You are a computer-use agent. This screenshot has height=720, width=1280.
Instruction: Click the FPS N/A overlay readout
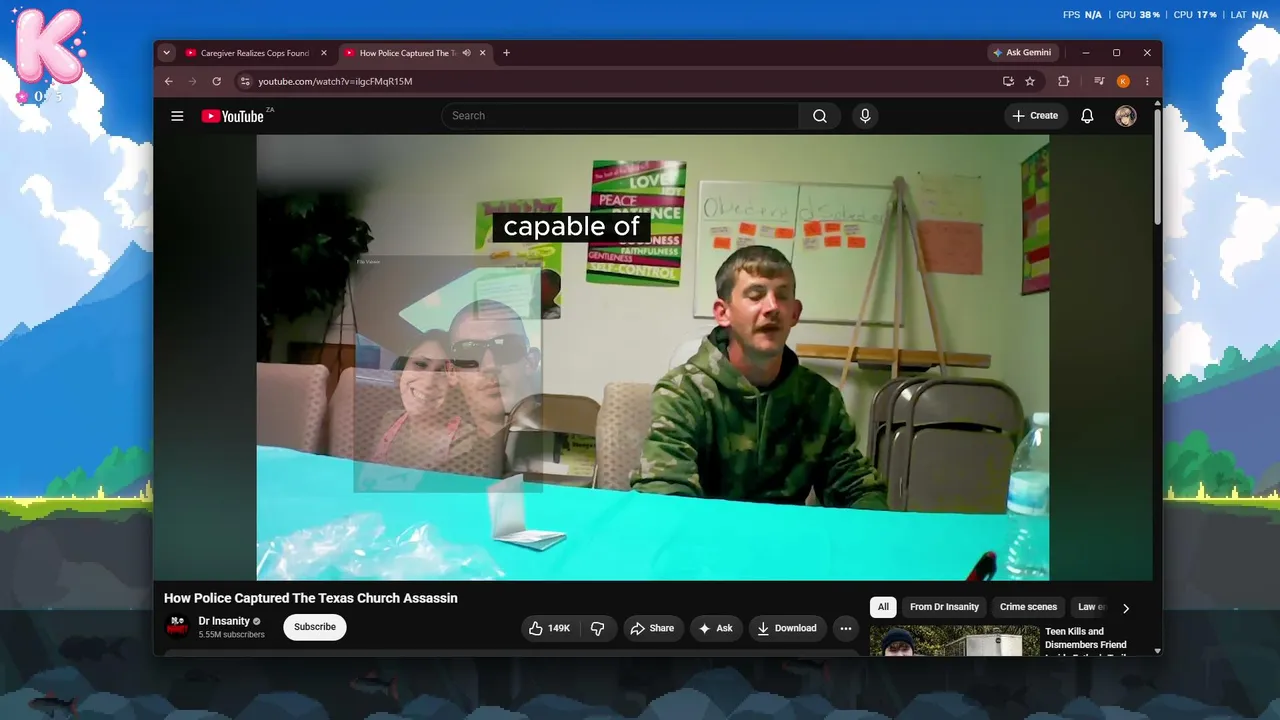1082,15
